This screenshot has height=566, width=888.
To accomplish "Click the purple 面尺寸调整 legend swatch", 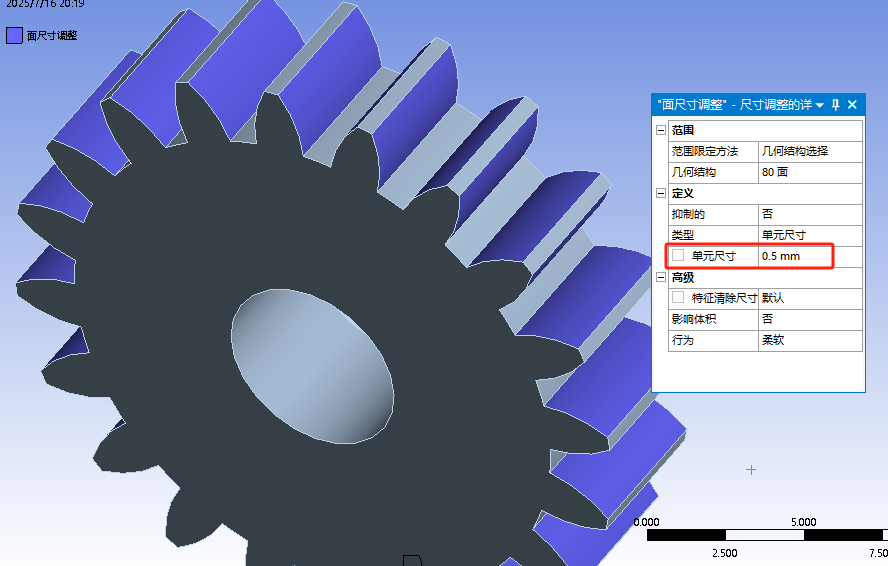I will click(14, 35).
